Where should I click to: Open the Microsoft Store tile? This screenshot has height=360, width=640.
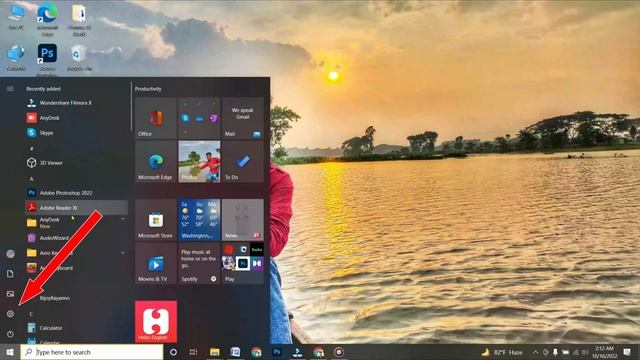(156, 220)
